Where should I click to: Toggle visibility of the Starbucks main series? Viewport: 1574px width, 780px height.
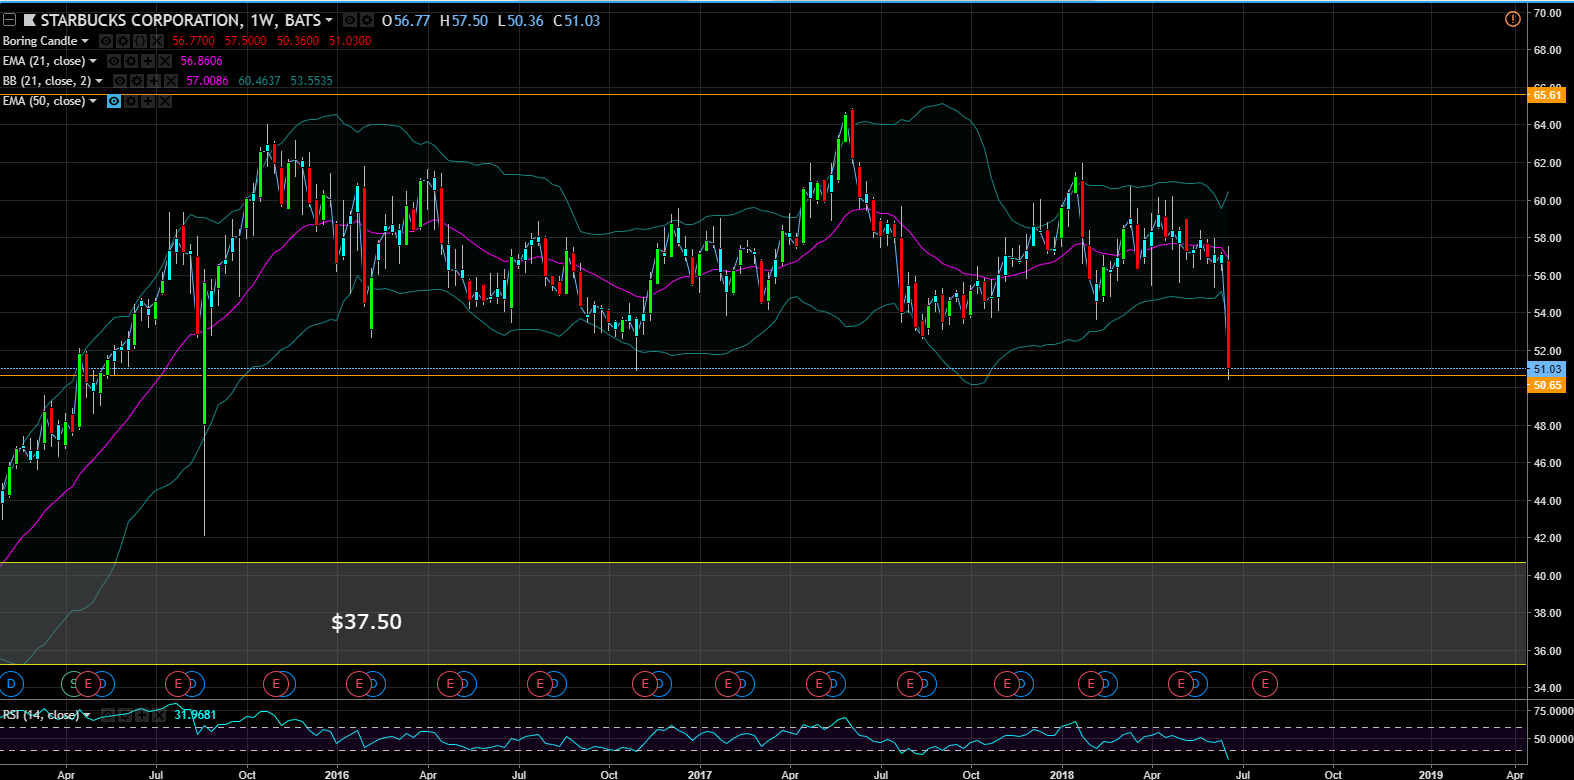pyautogui.click(x=349, y=20)
